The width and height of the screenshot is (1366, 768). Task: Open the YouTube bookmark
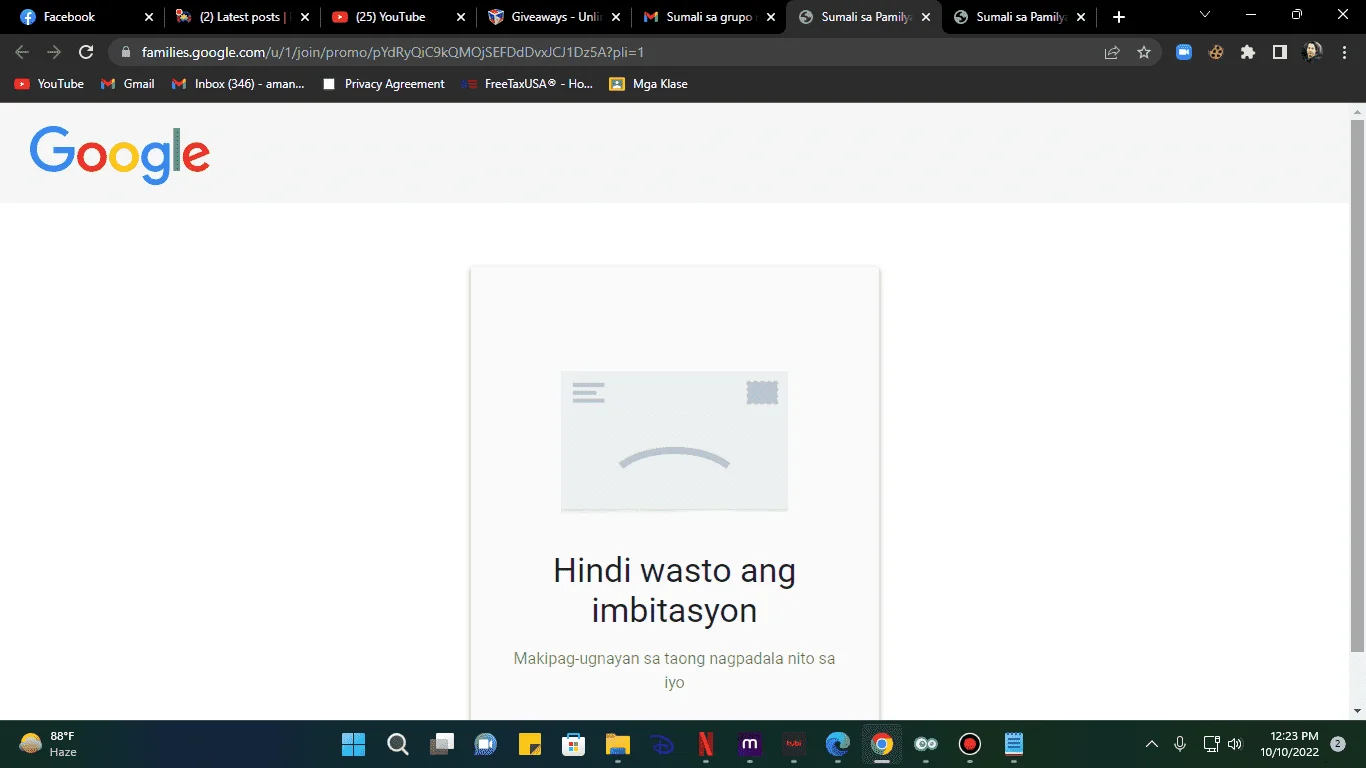click(x=49, y=84)
